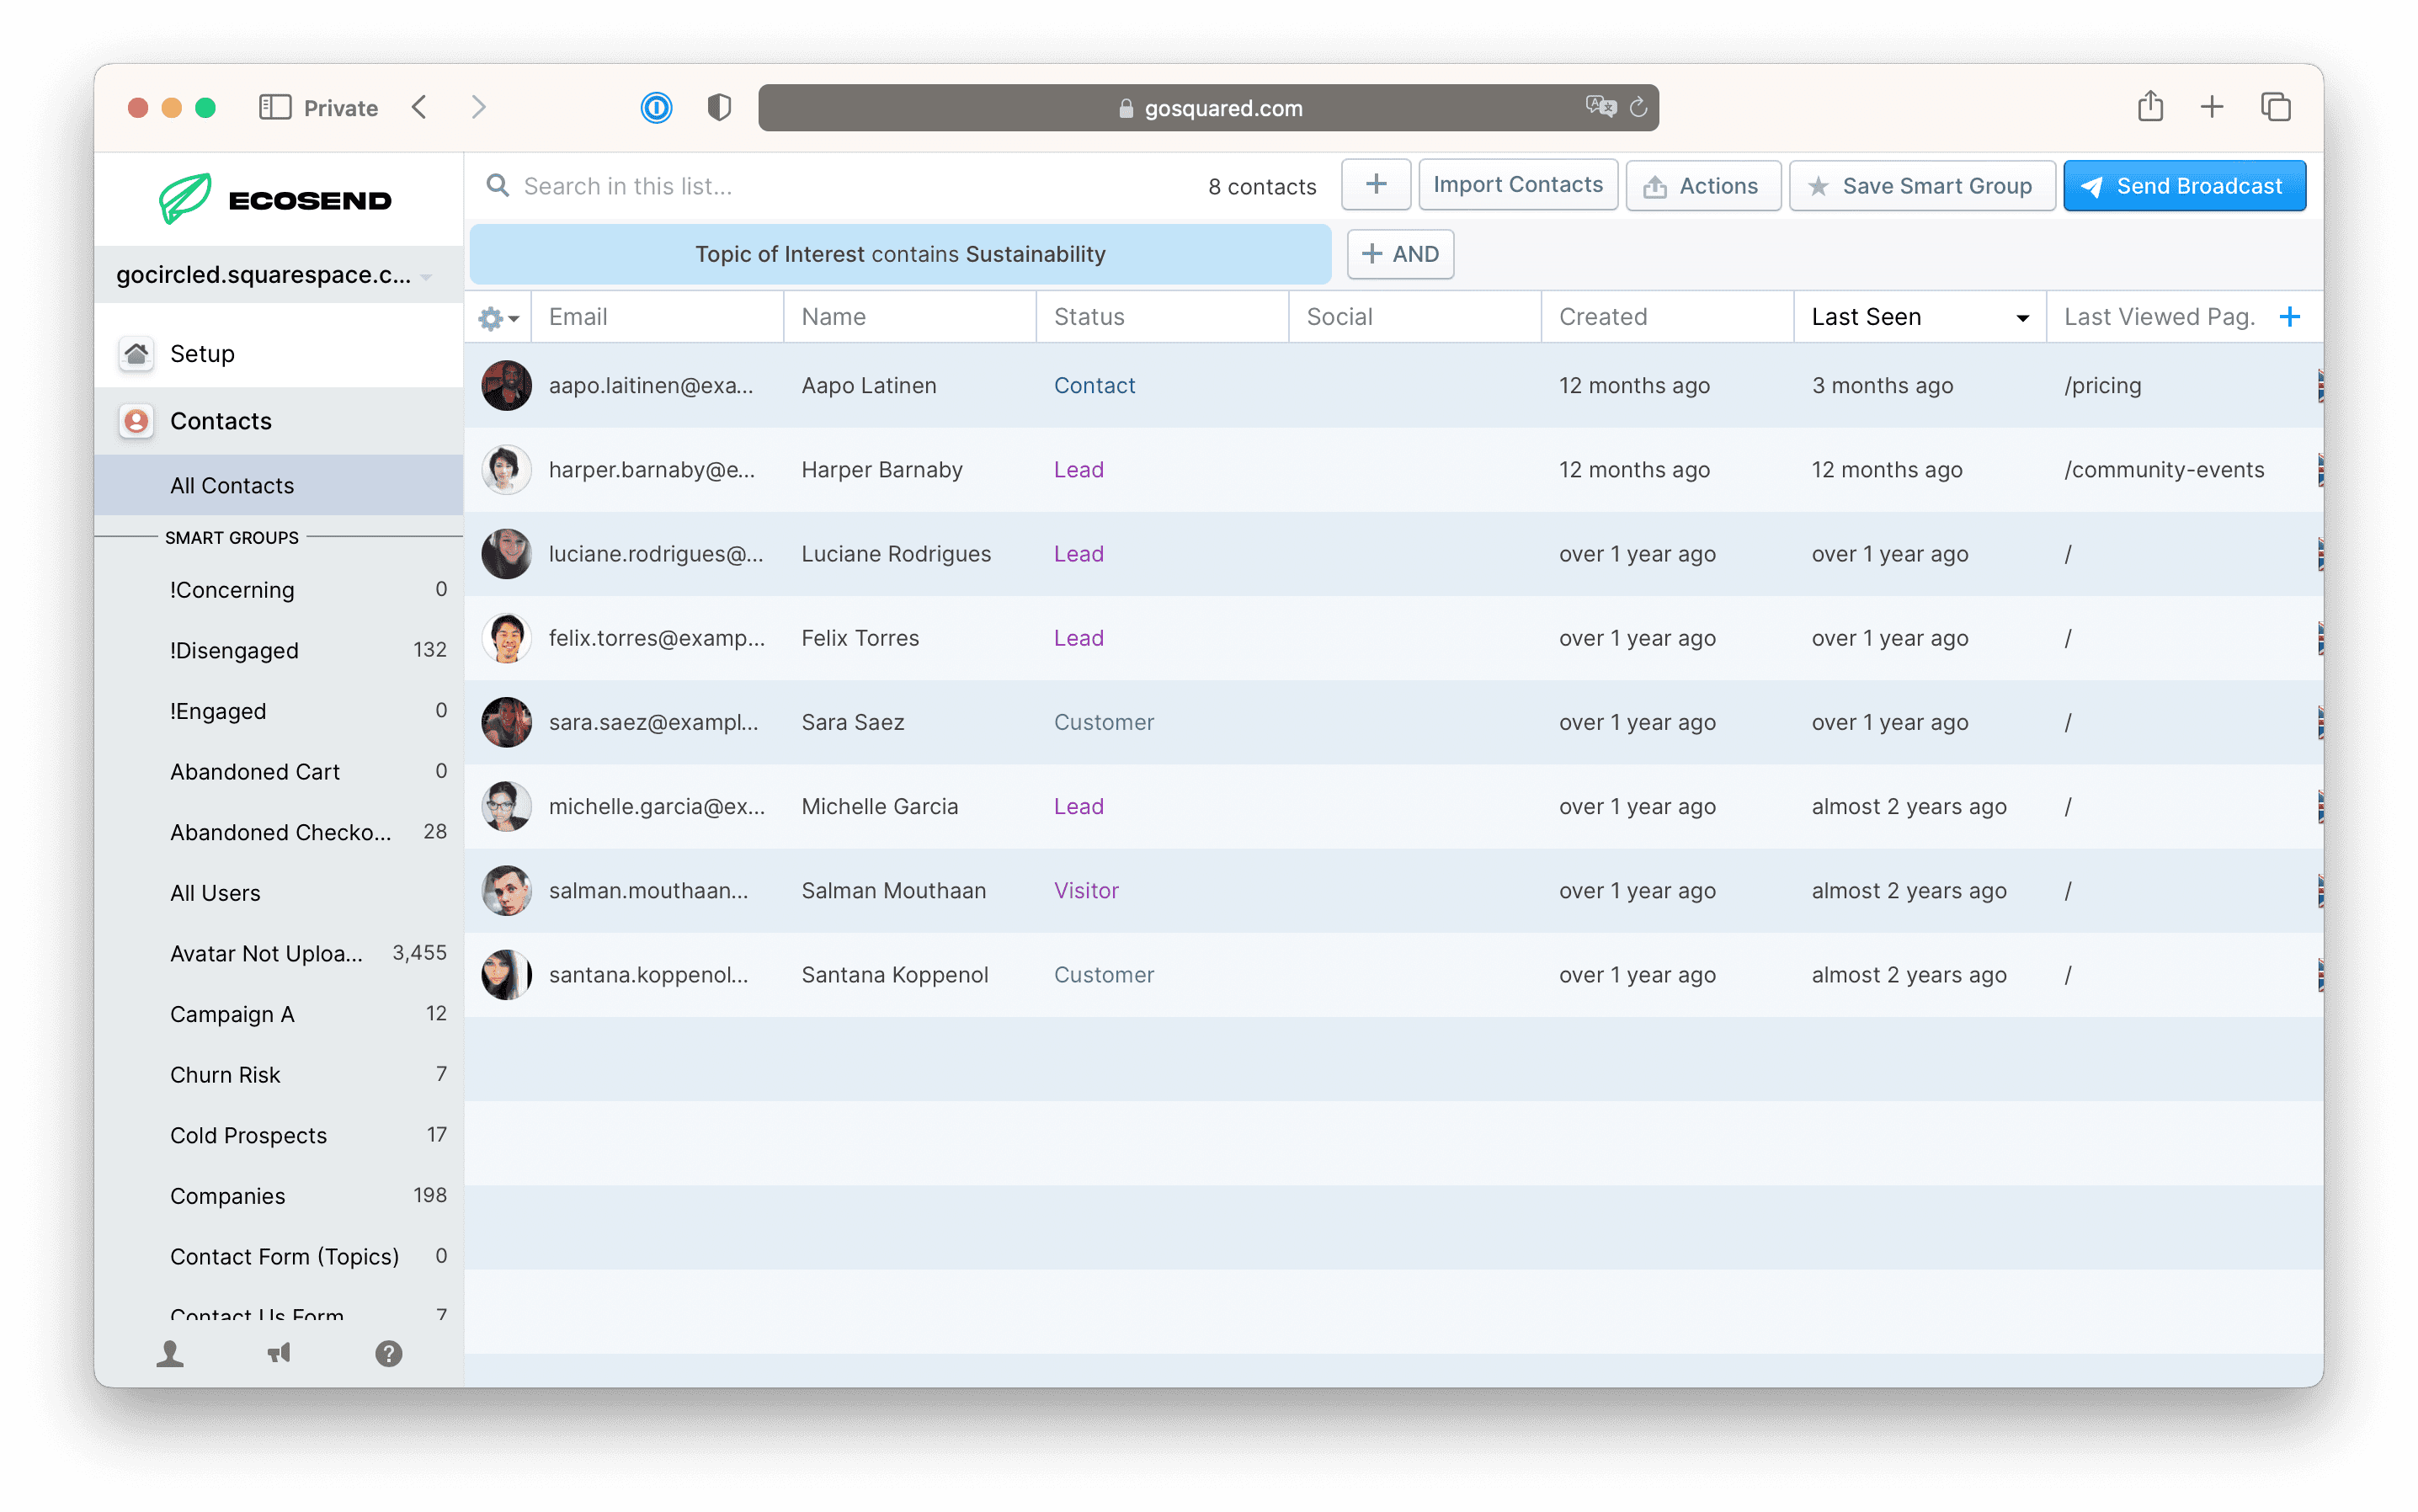Click the 1Password extension icon
The width and height of the screenshot is (2418, 1512).
click(656, 107)
